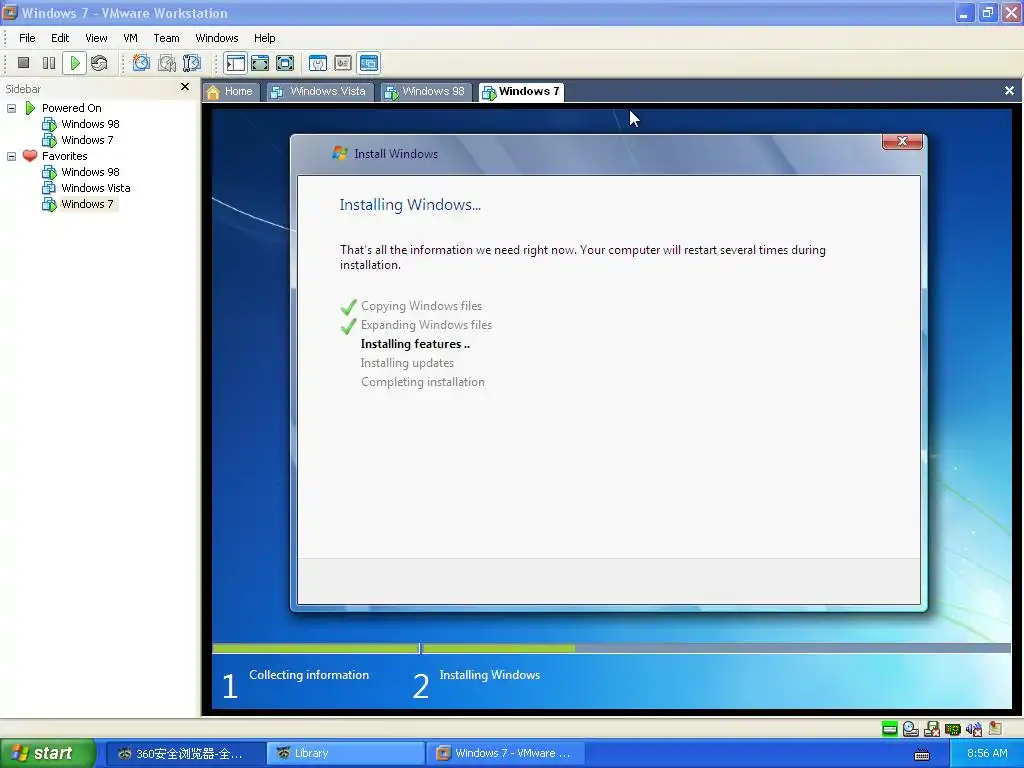Open the Windows menu

click(217, 38)
